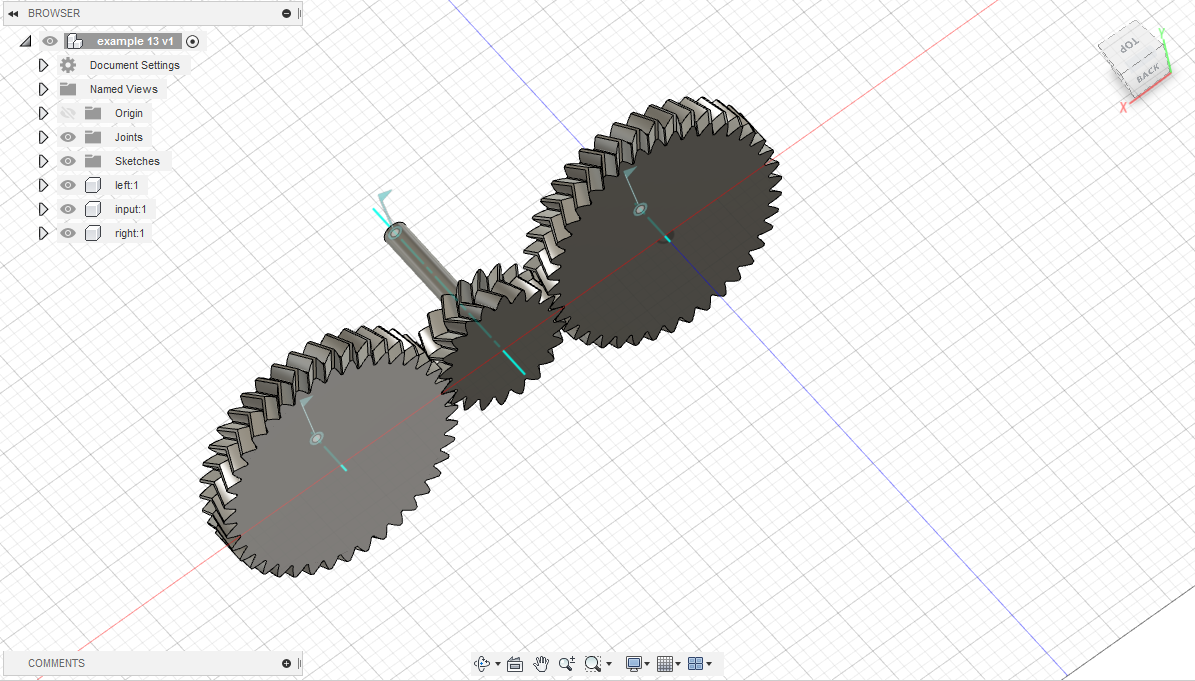Click the BACK face of ViewCube
1195x681 pixels.
(1148, 74)
